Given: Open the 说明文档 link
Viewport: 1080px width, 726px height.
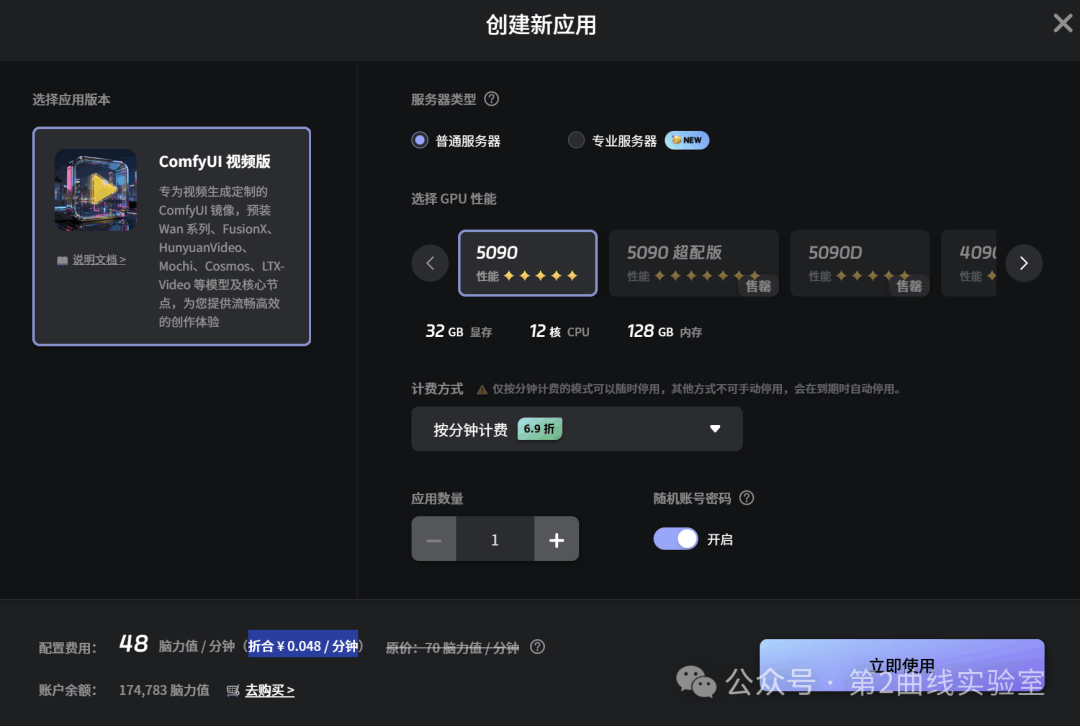Looking at the screenshot, I should point(99,260).
